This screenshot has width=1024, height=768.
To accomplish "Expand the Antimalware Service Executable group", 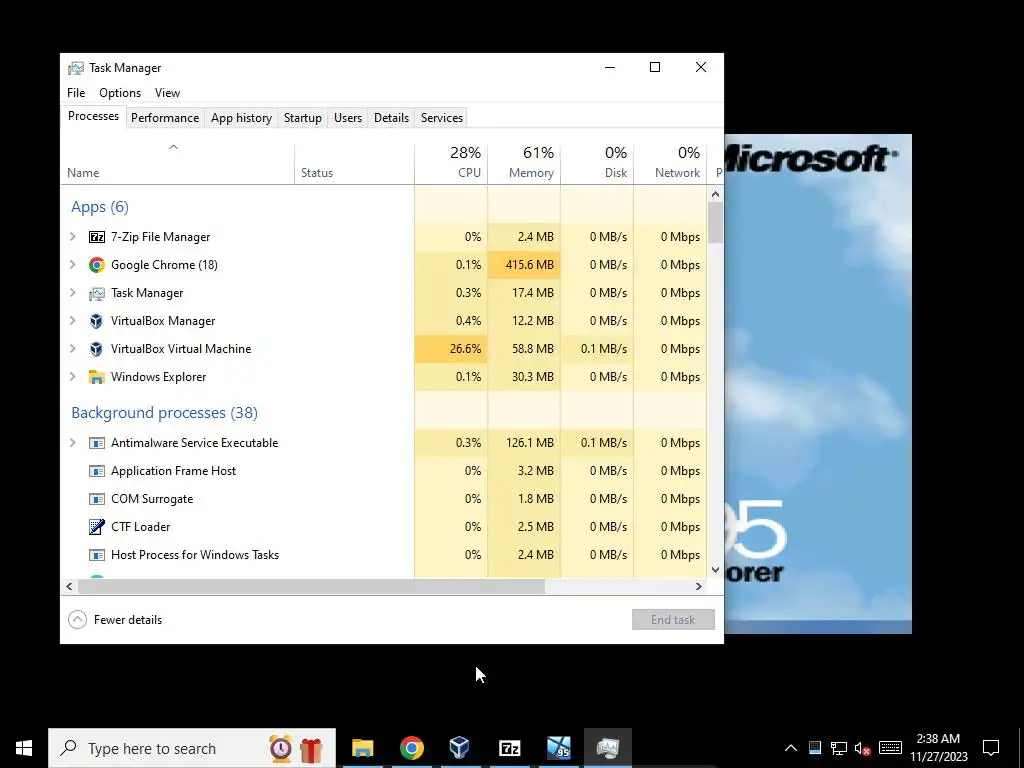I will point(73,443).
